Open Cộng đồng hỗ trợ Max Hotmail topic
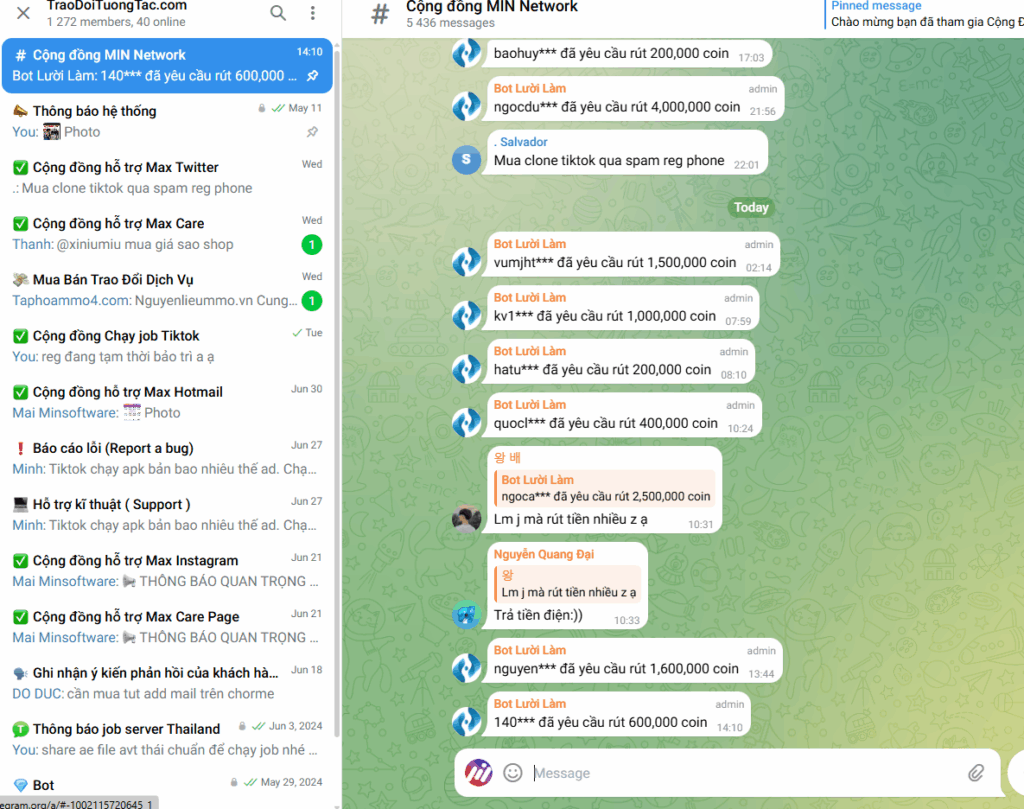The height and width of the screenshot is (809, 1024). [167, 402]
